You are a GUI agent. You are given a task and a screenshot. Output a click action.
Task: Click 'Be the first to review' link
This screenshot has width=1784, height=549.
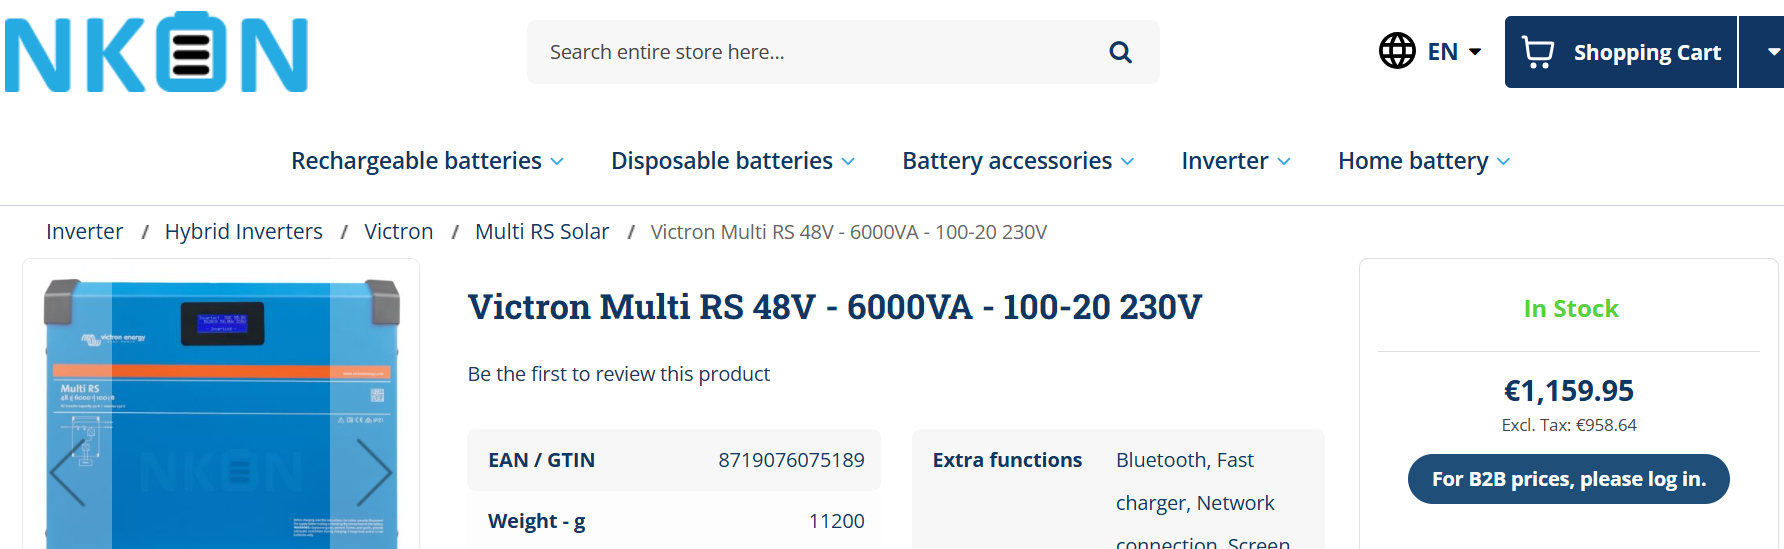point(618,374)
